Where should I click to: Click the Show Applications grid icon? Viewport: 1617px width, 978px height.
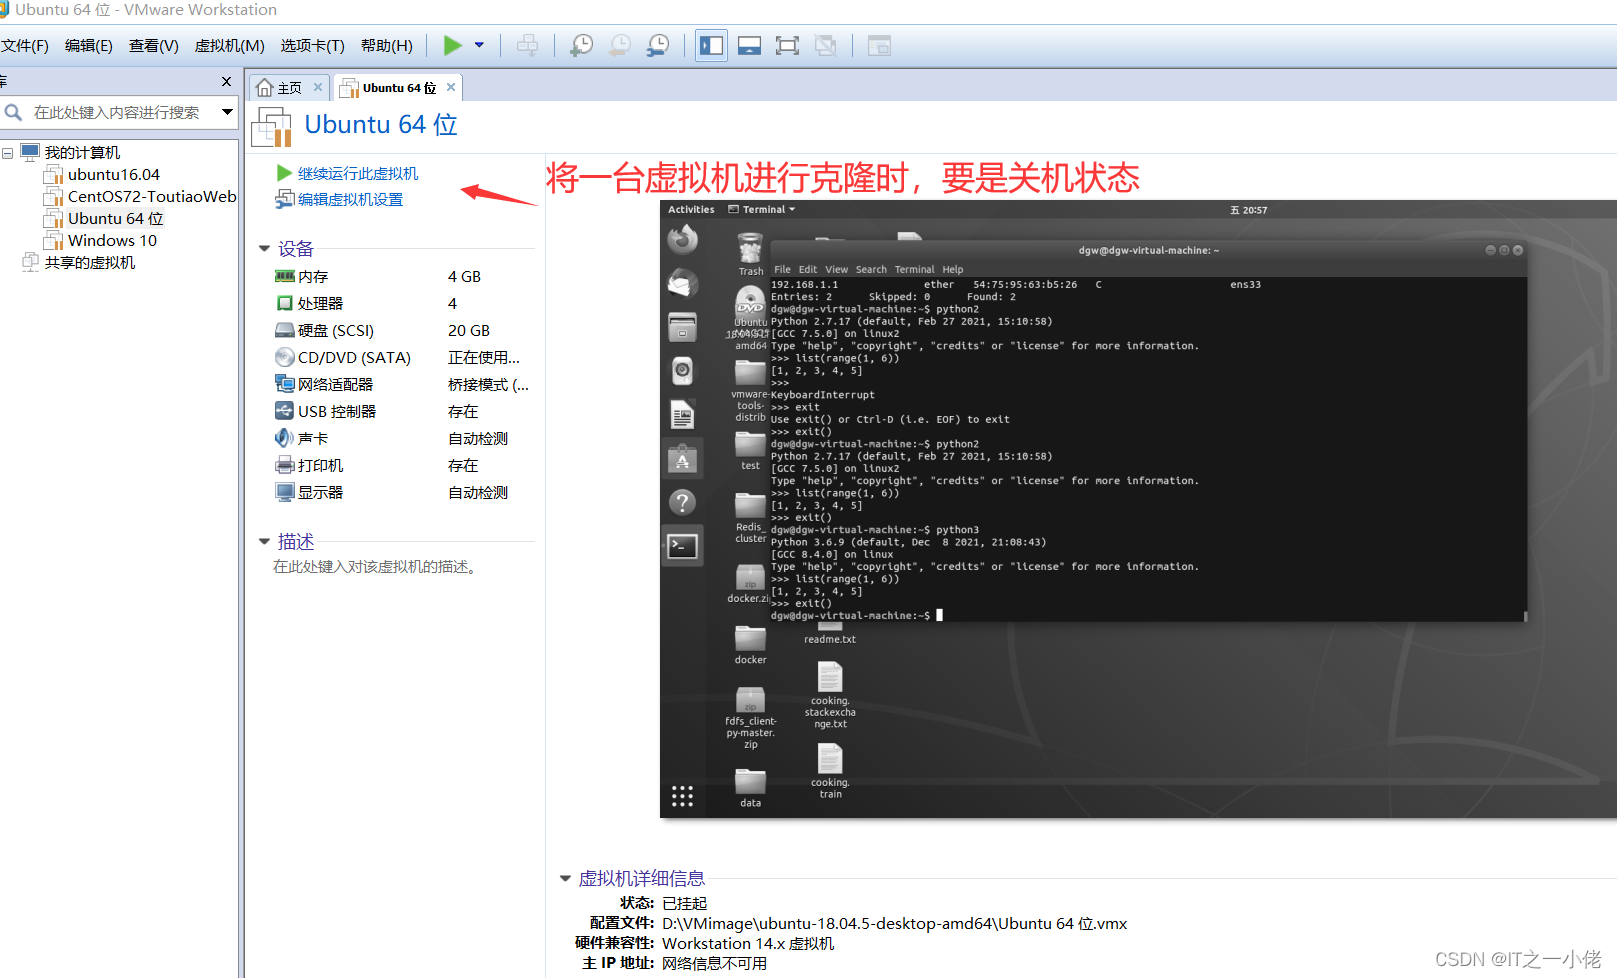(682, 796)
